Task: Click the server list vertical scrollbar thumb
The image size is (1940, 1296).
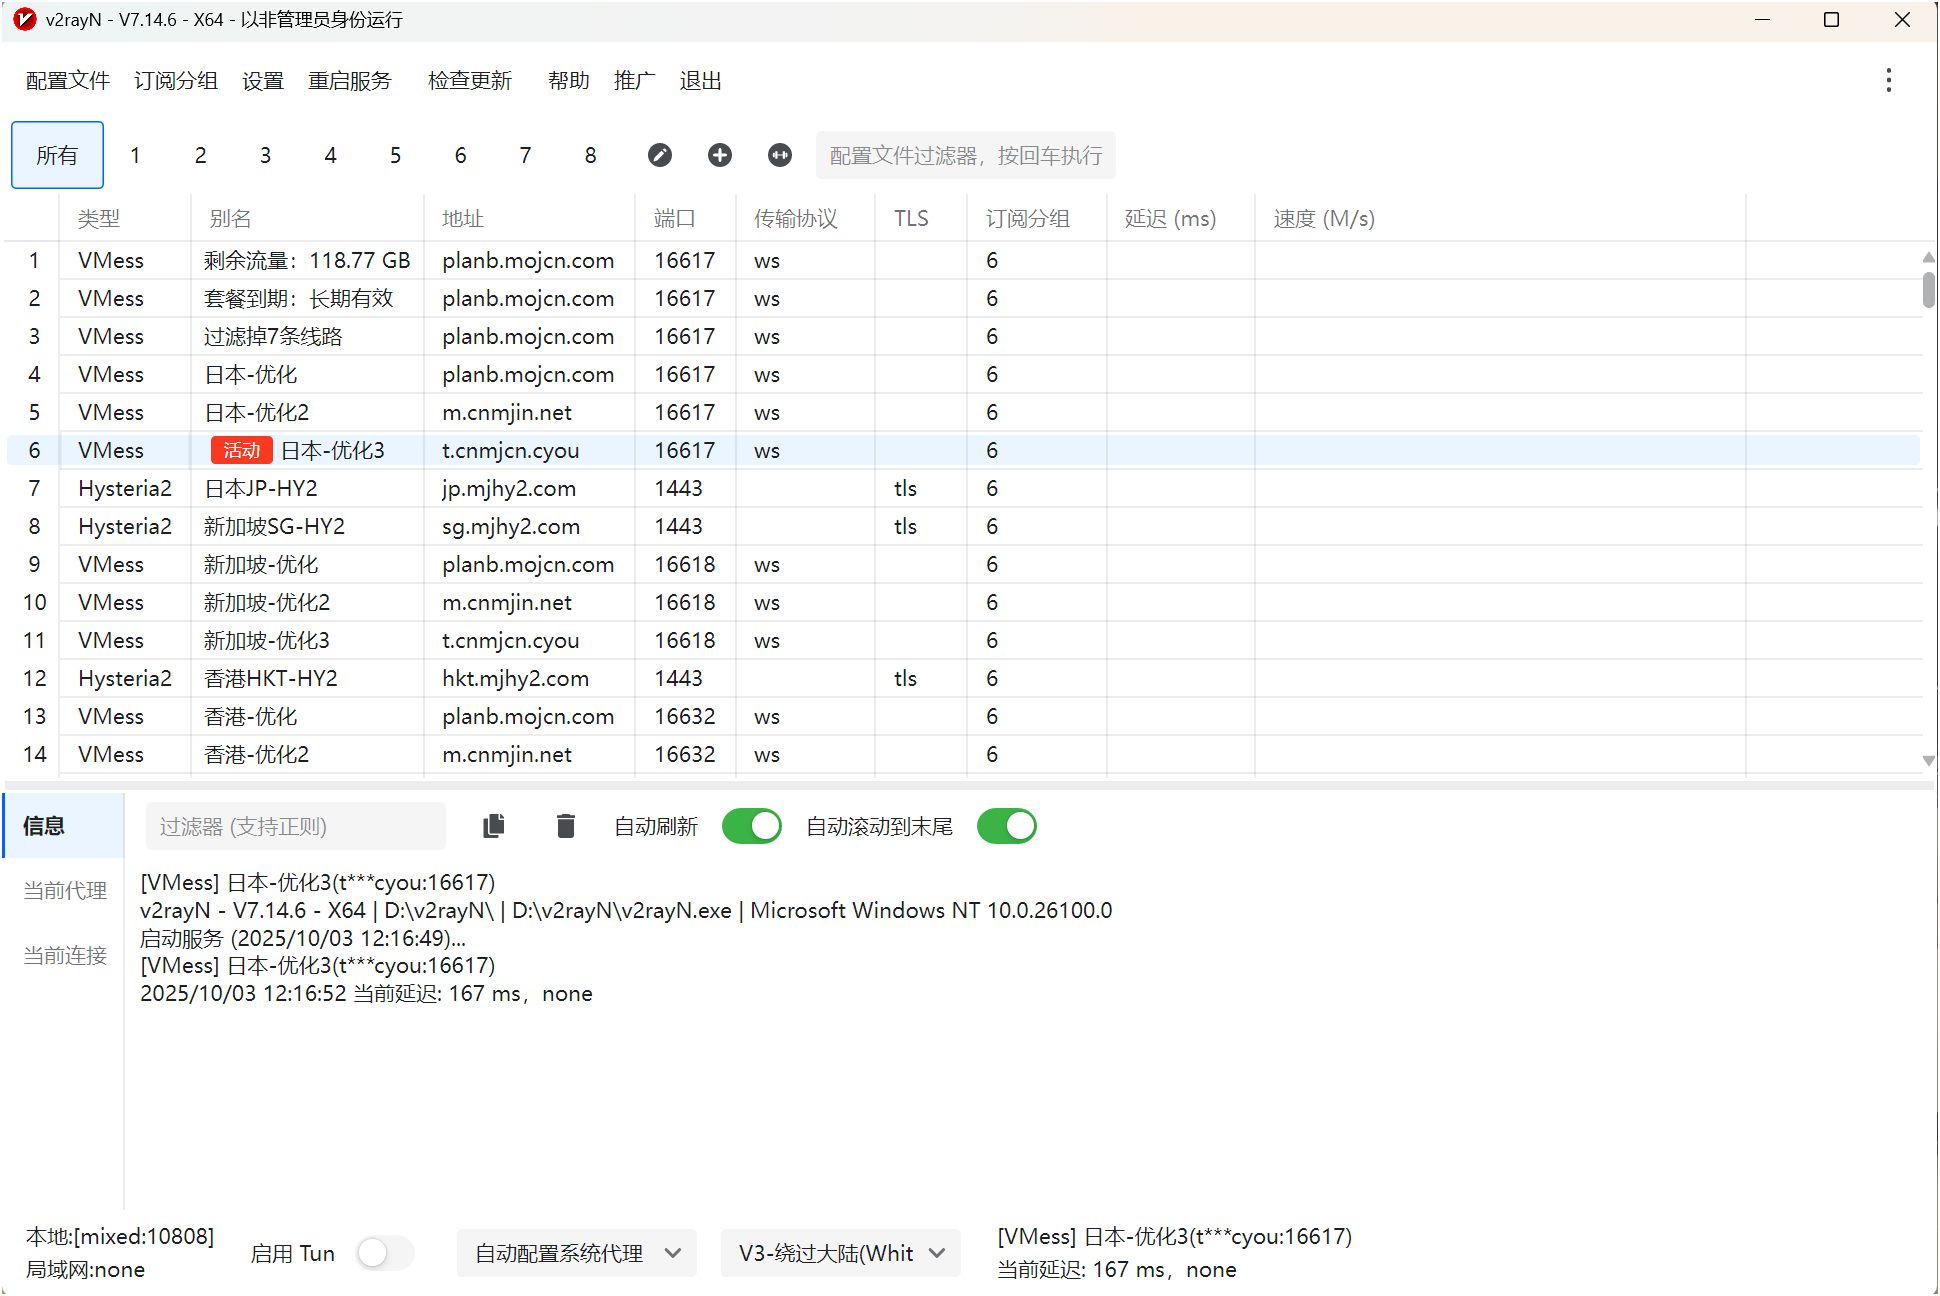Action: click(1928, 290)
